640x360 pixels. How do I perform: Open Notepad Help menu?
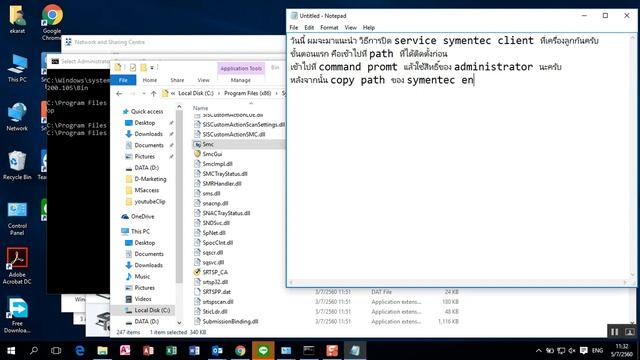(x=369, y=27)
